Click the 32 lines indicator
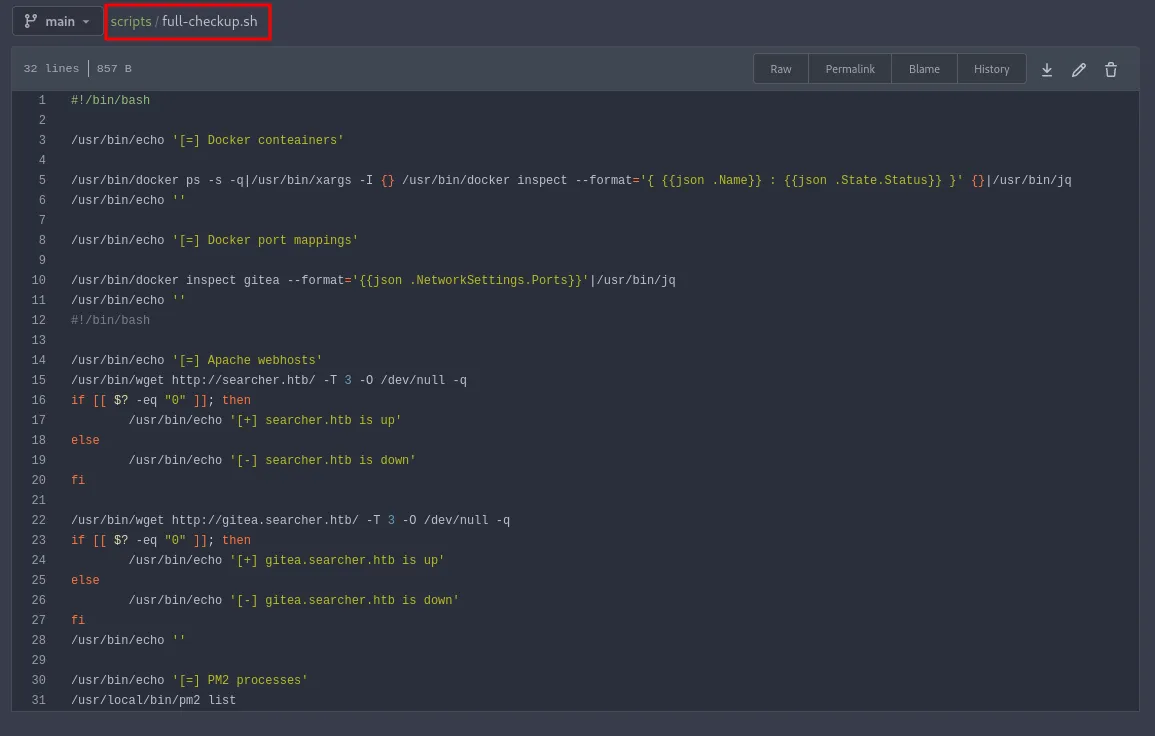This screenshot has height=736, width=1155. pos(50,68)
